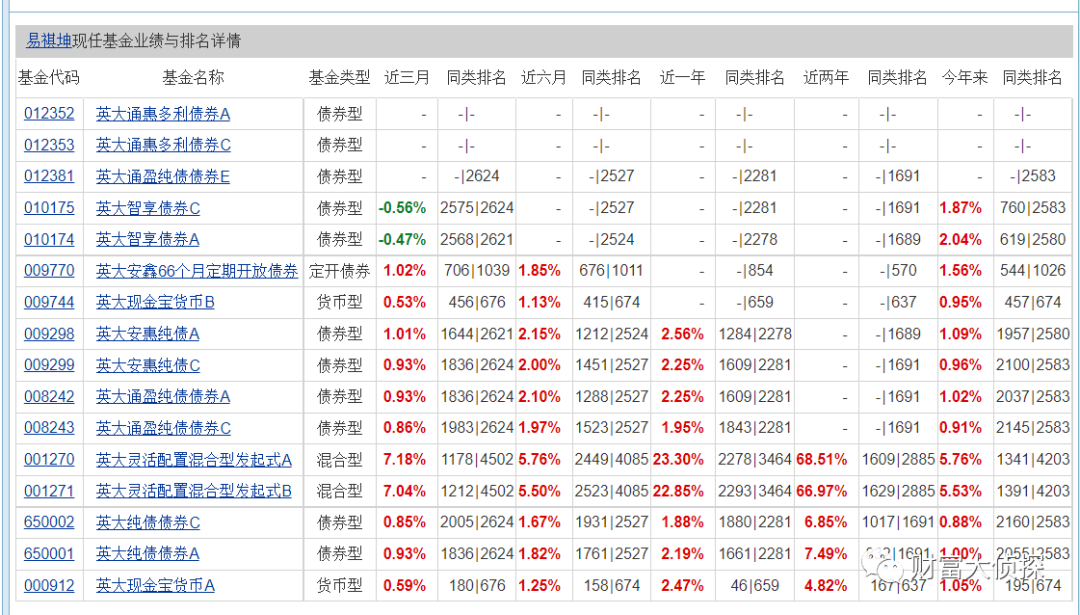Open fund code 650002 link
Screen dimensions: 1080x615
coord(49,522)
